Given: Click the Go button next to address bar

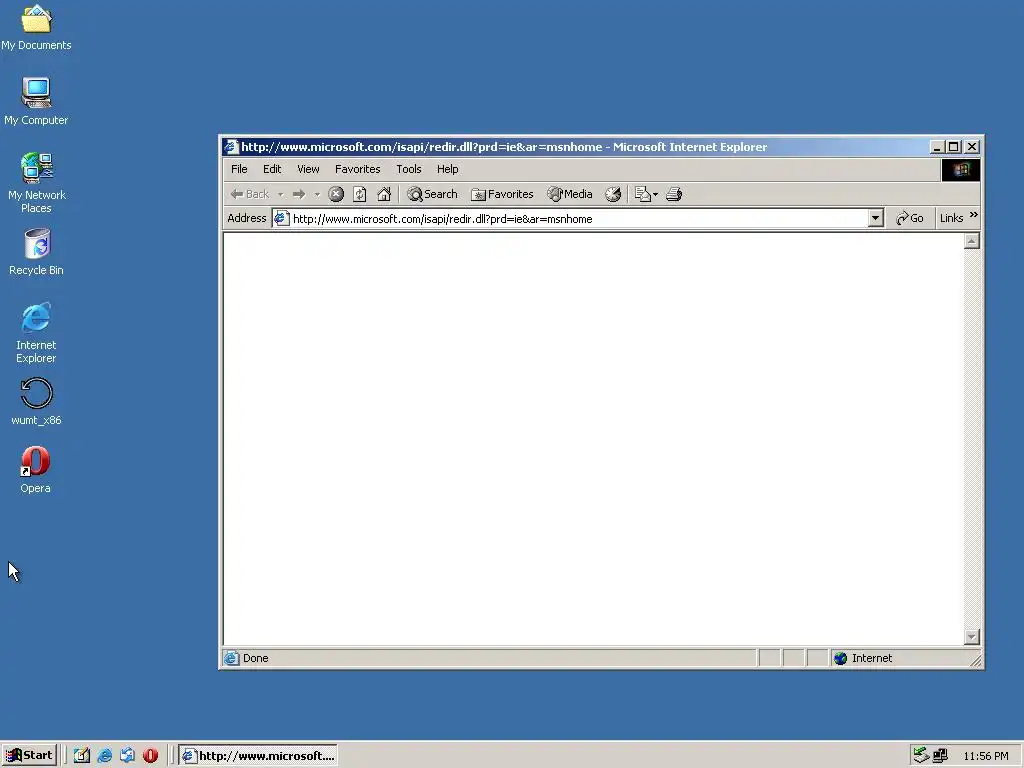Looking at the screenshot, I should click(910, 218).
